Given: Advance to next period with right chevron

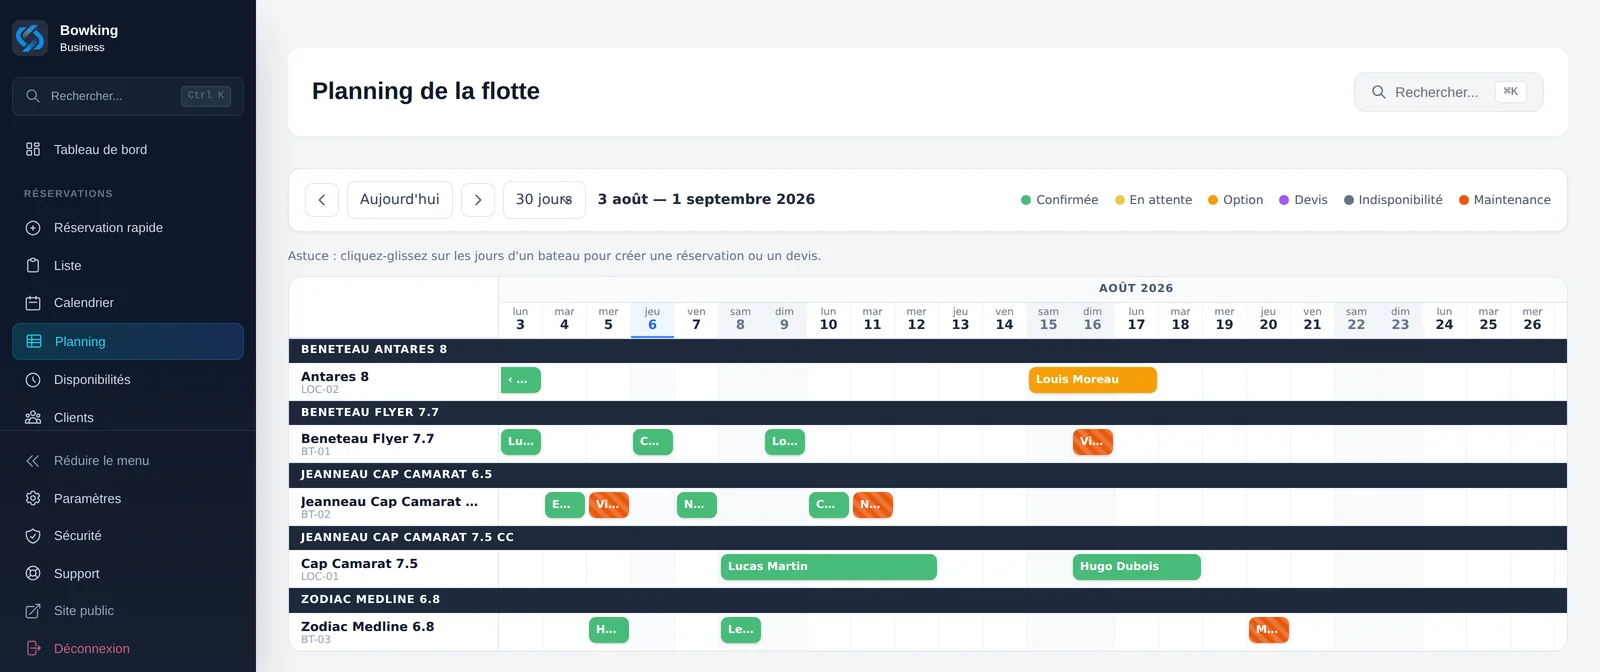Looking at the screenshot, I should point(478,200).
